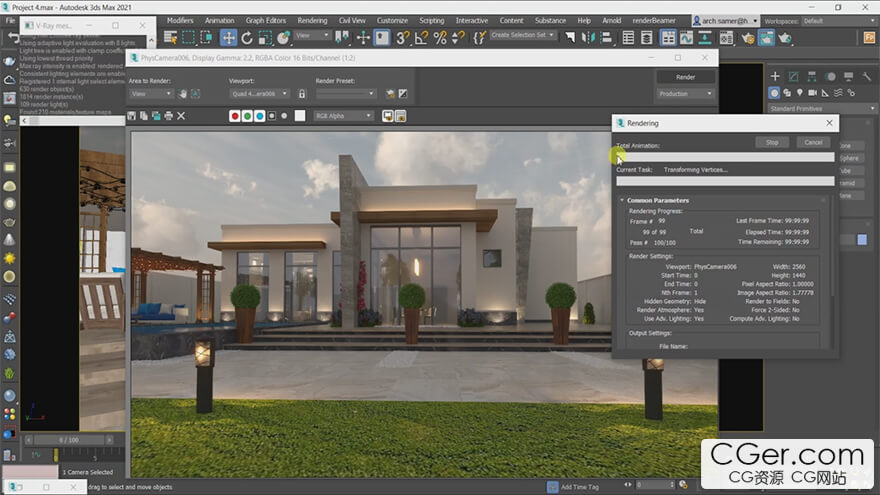The height and width of the screenshot is (495, 880).
Task: Click the Render Production teapot icon
Action: pyautogui.click(x=785, y=38)
